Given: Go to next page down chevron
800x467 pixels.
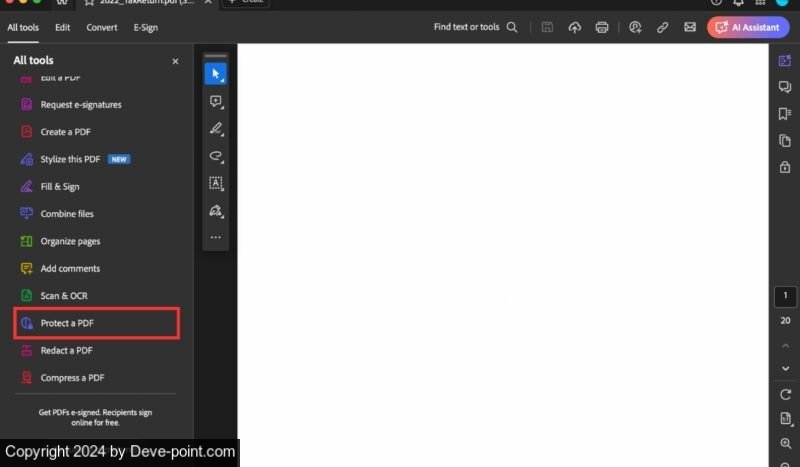Looking at the screenshot, I should click(x=785, y=369).
